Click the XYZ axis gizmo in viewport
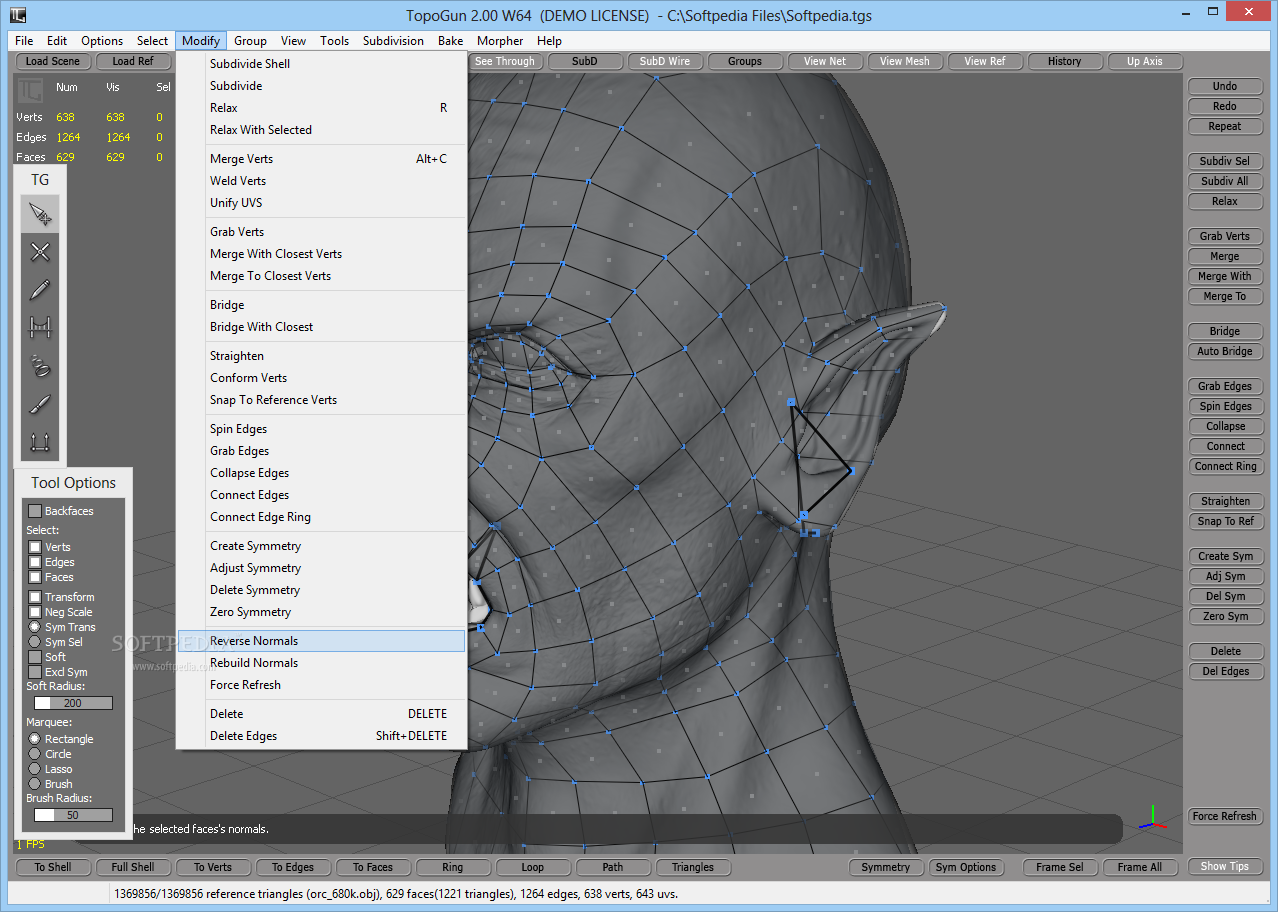The image size is (1278, 912). coord(1152,818)
